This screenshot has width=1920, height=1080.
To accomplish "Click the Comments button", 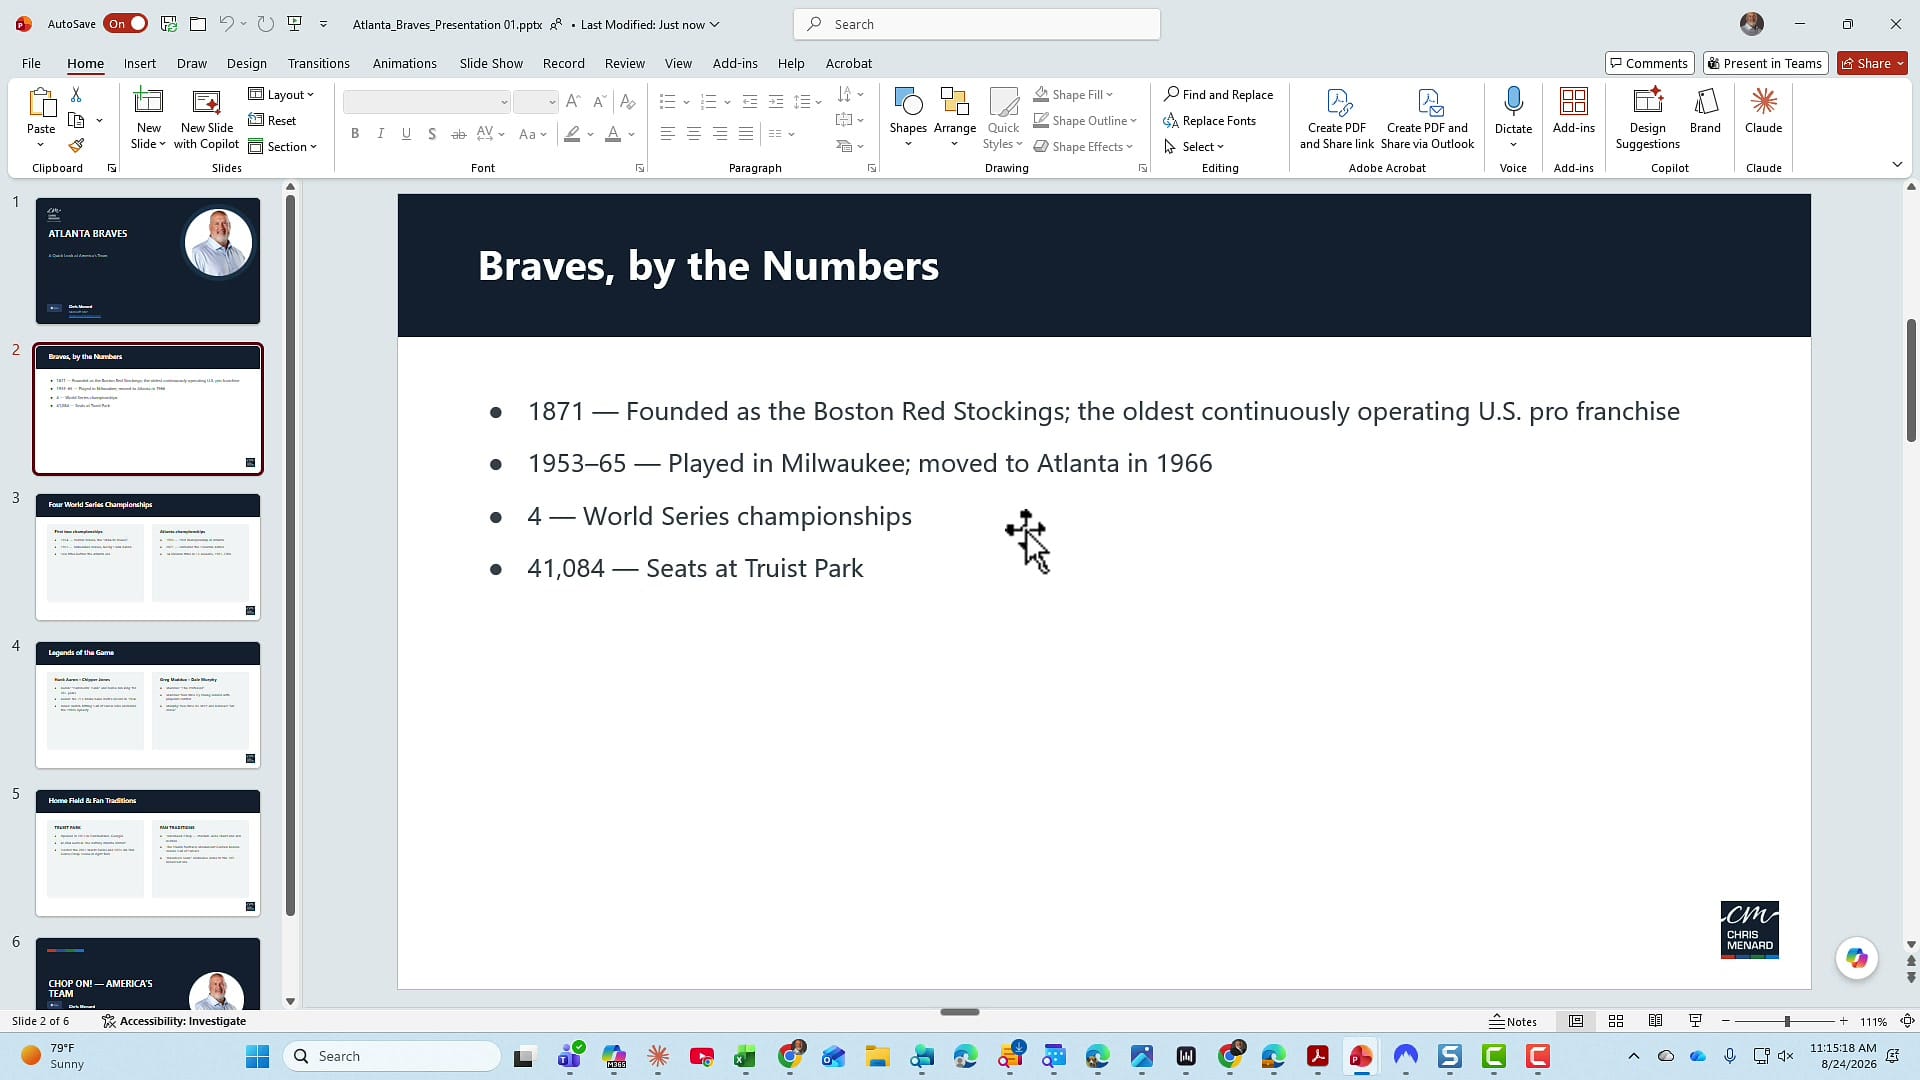I will (x=1649, y=63).
